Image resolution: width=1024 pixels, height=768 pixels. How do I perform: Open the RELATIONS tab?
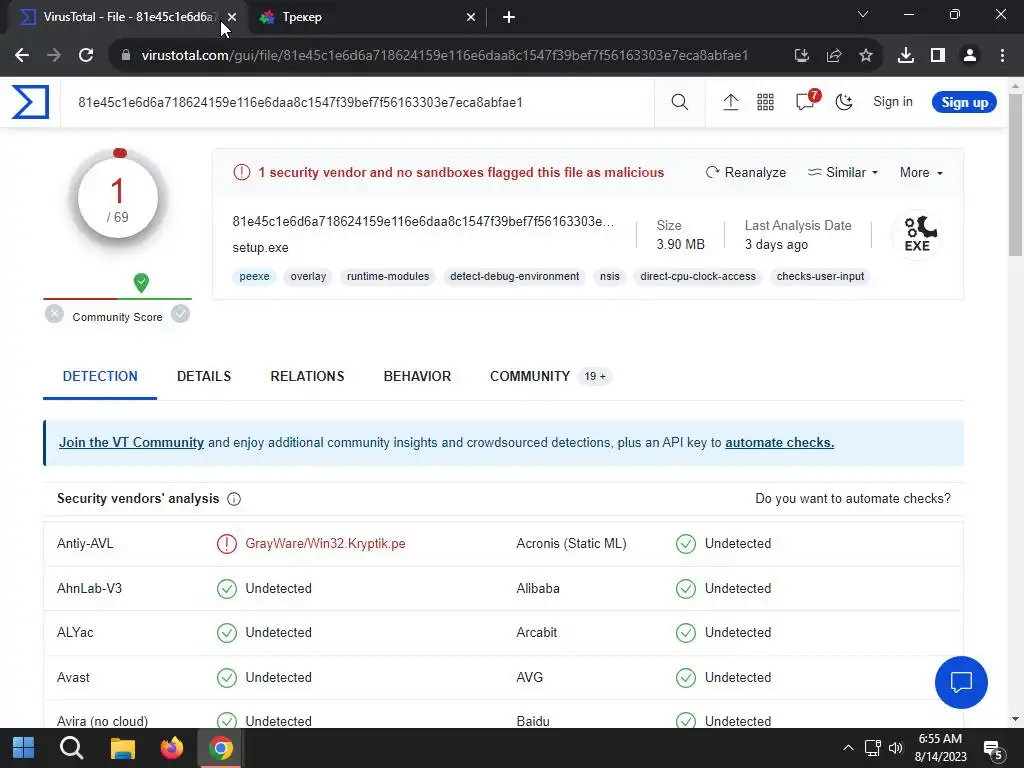click(x=307, y=376)
